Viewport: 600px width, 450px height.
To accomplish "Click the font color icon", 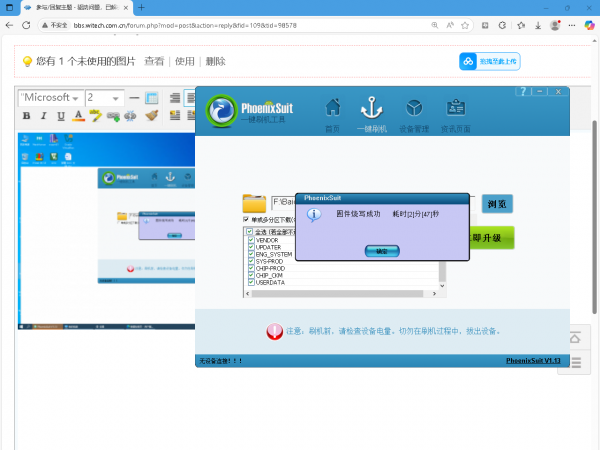I will tap(78, 116).
